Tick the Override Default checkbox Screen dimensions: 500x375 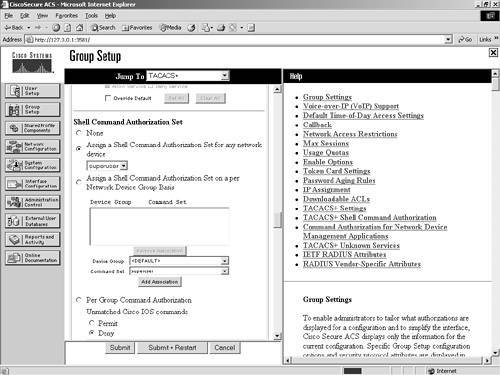108,98
